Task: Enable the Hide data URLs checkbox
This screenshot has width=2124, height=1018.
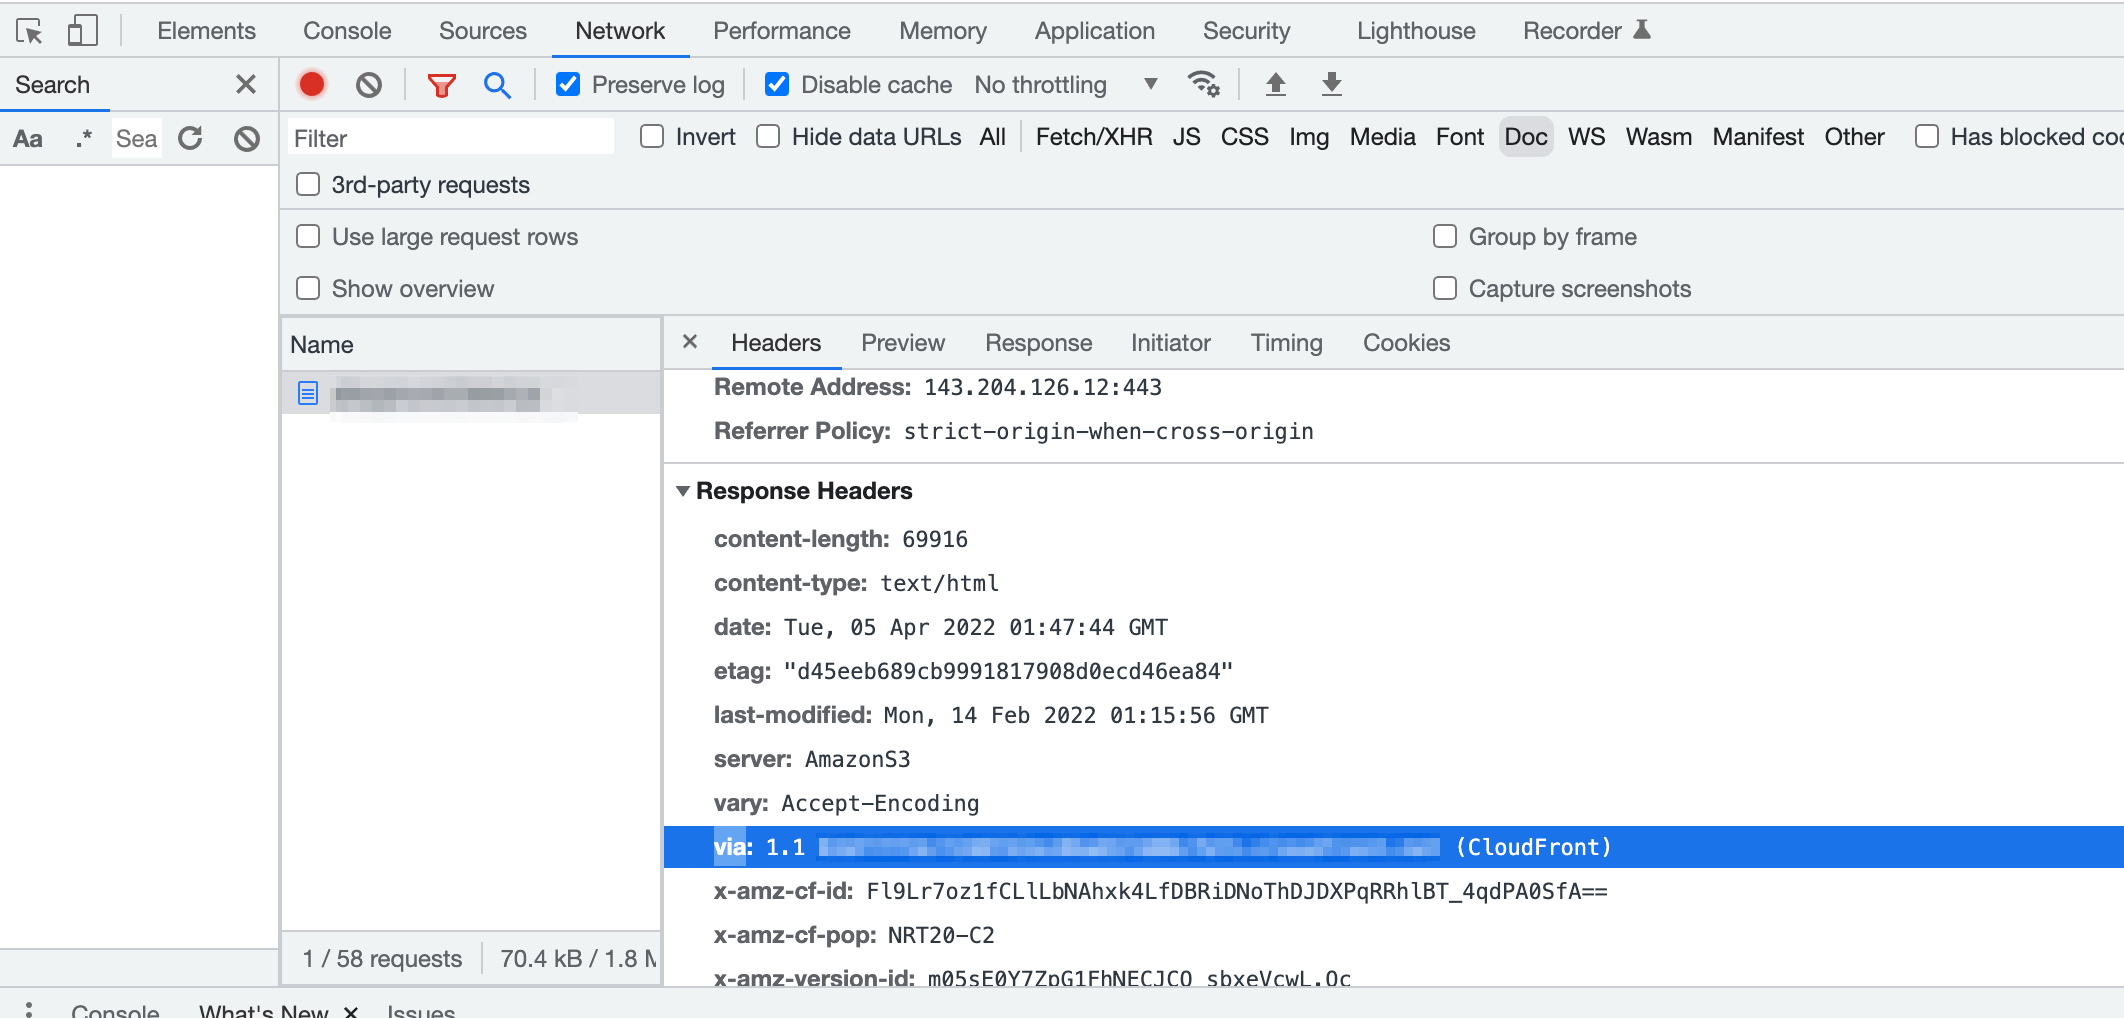Action: click(768, 136)
